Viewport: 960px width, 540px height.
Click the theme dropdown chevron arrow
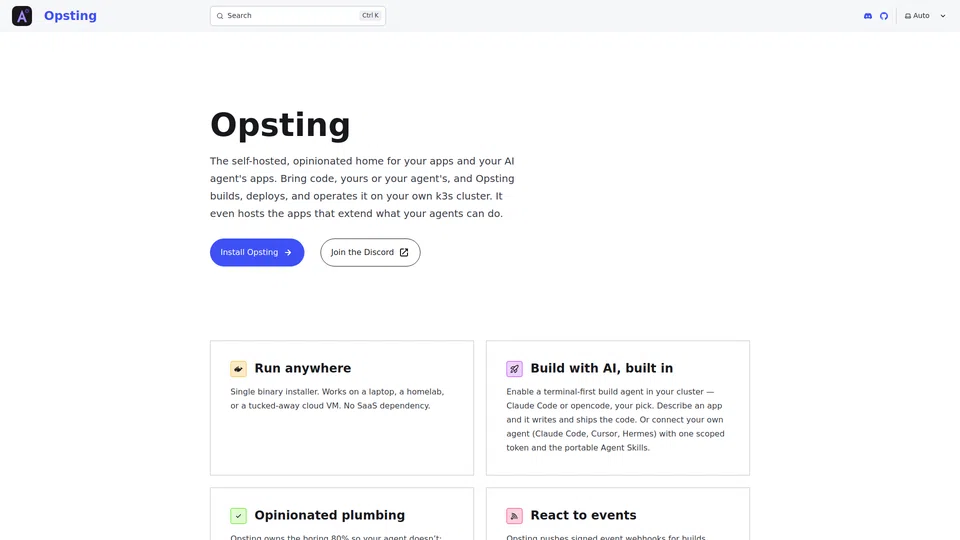pyautogui.click(x=942, y=16)
